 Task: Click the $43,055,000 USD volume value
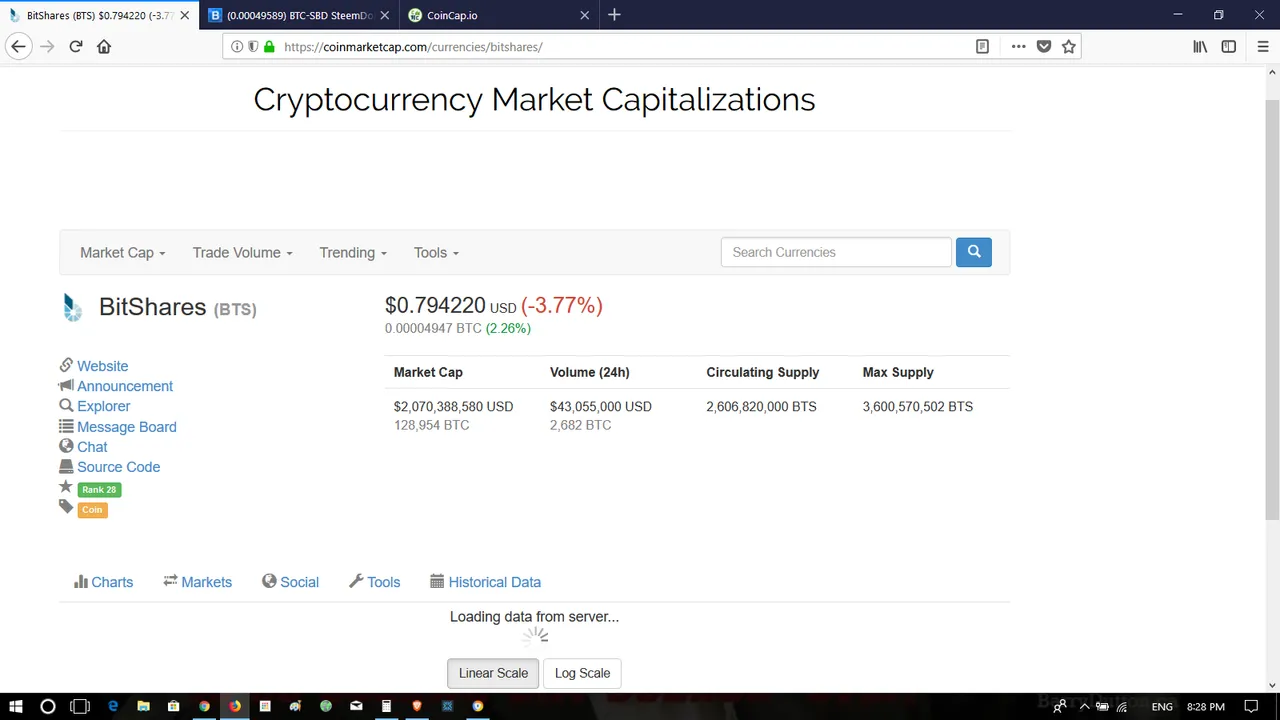coord(600,407)
